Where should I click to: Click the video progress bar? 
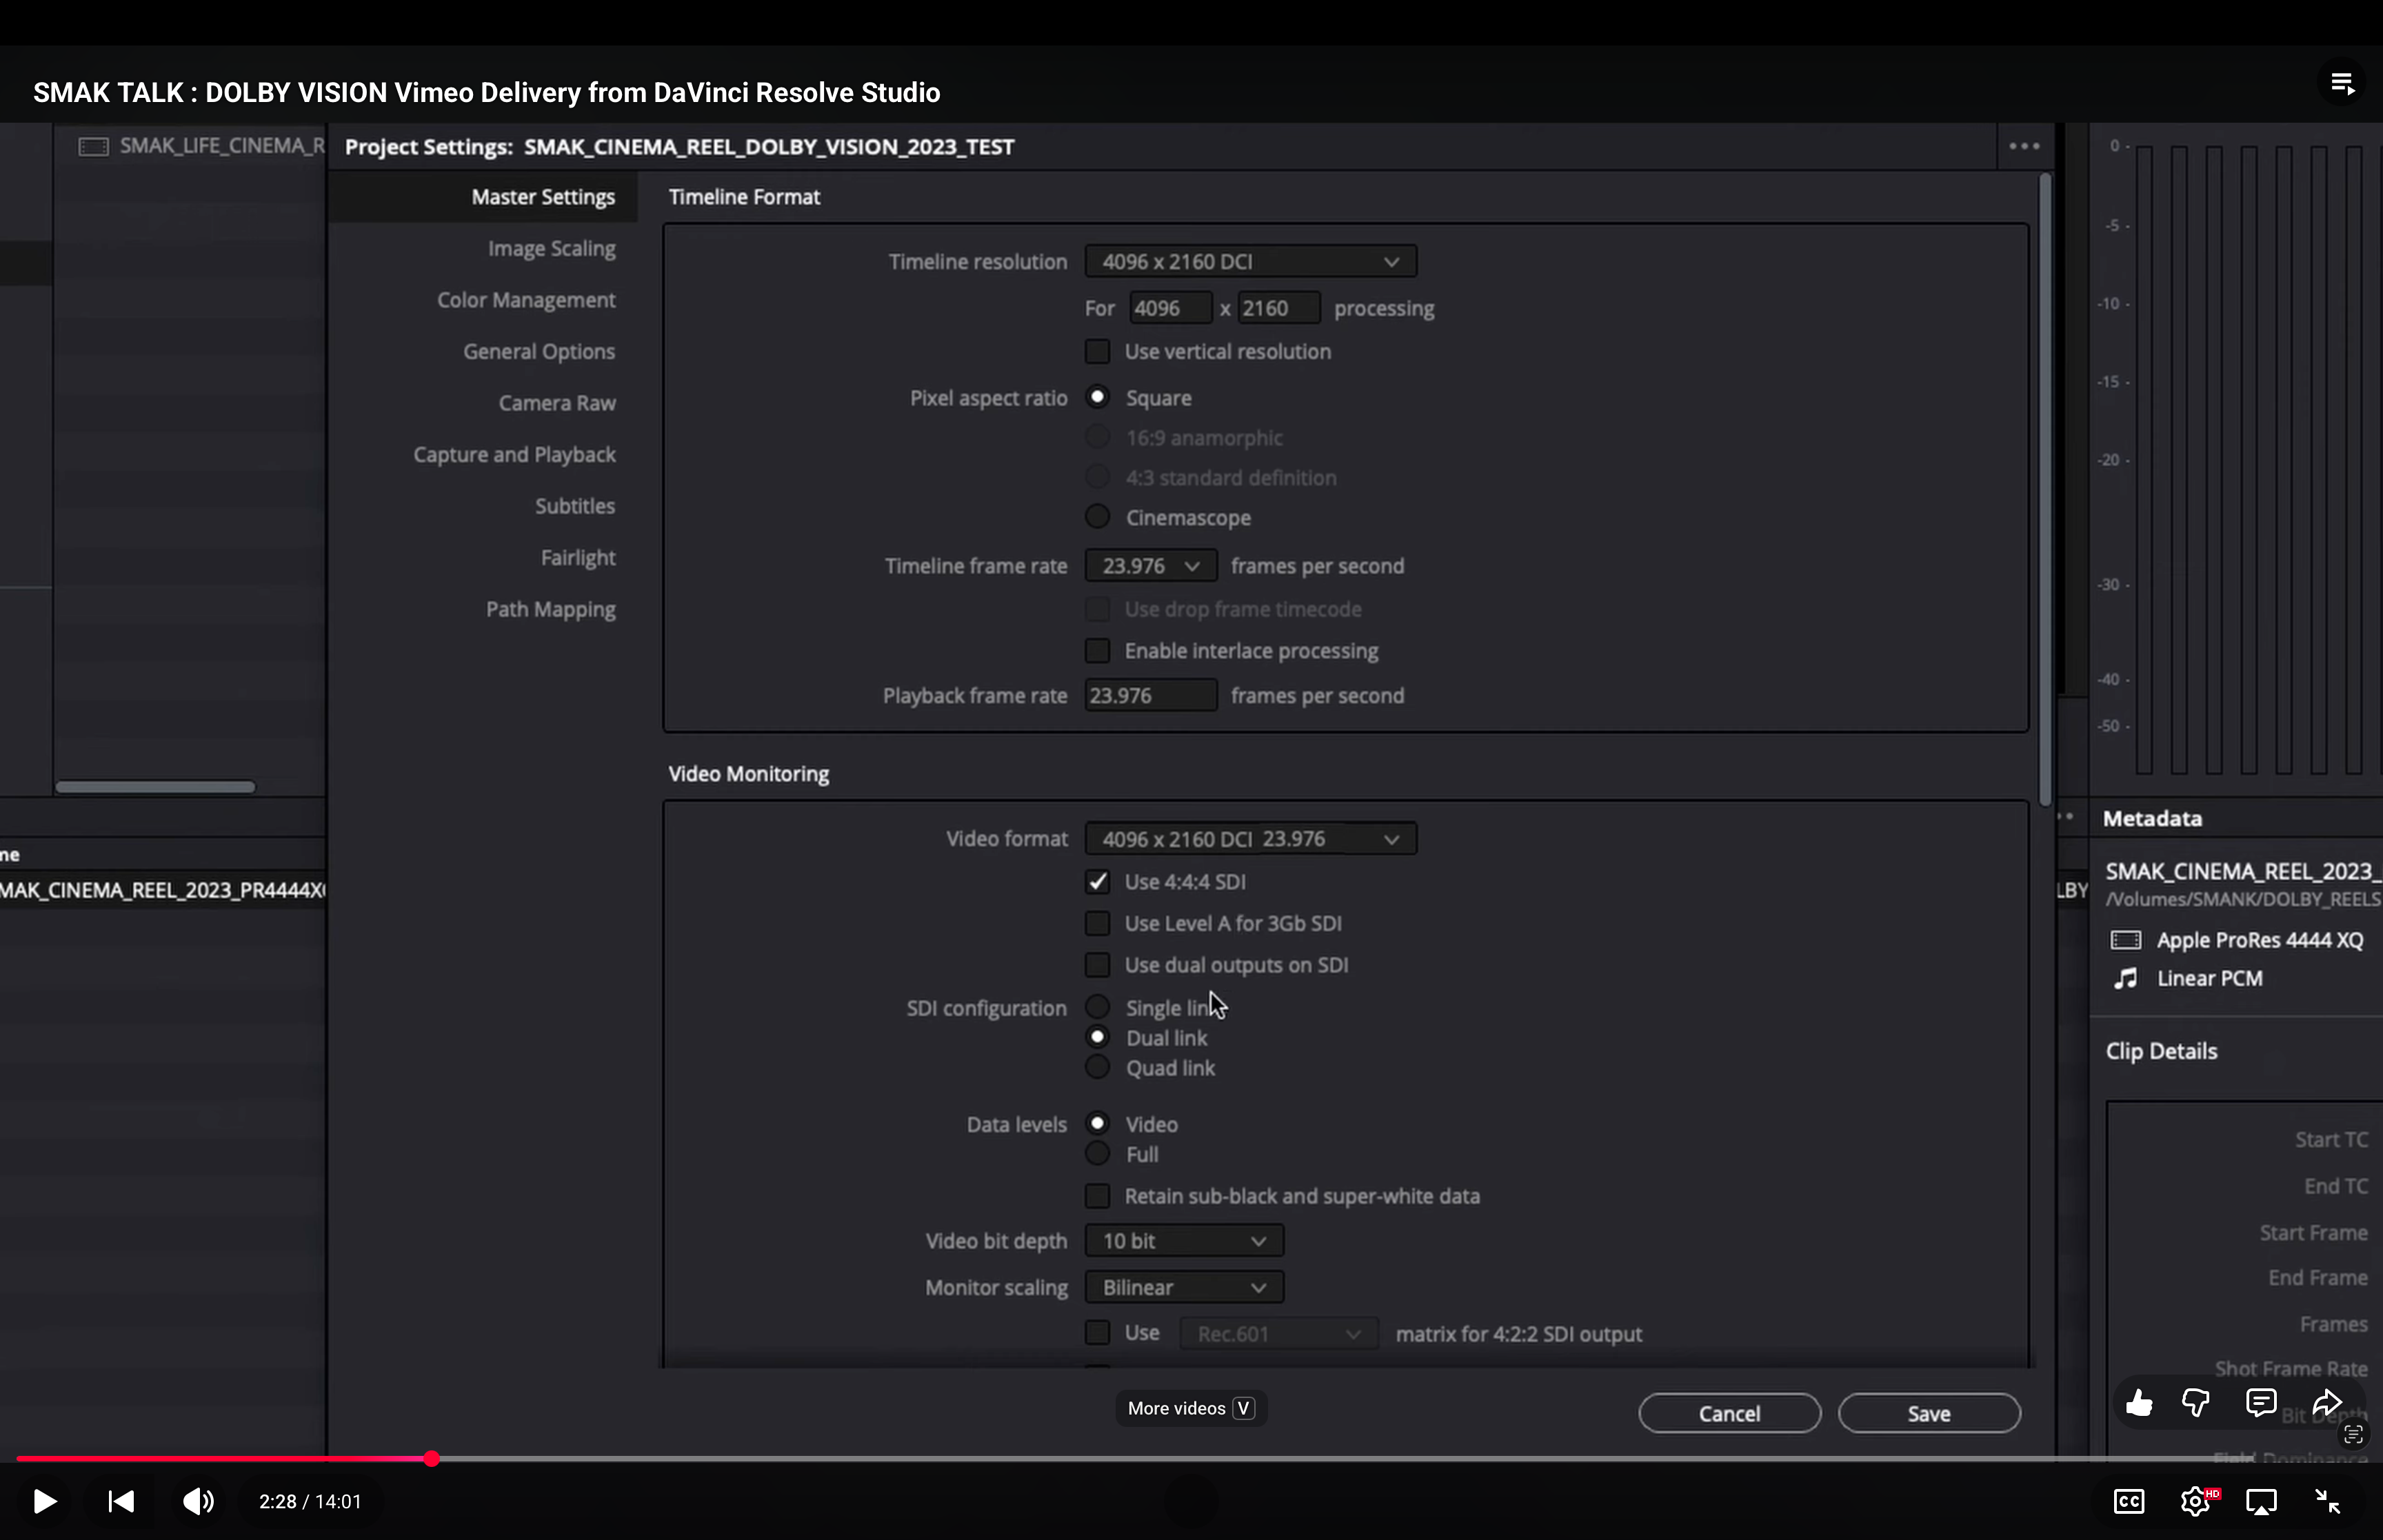click(1200, 1459)
